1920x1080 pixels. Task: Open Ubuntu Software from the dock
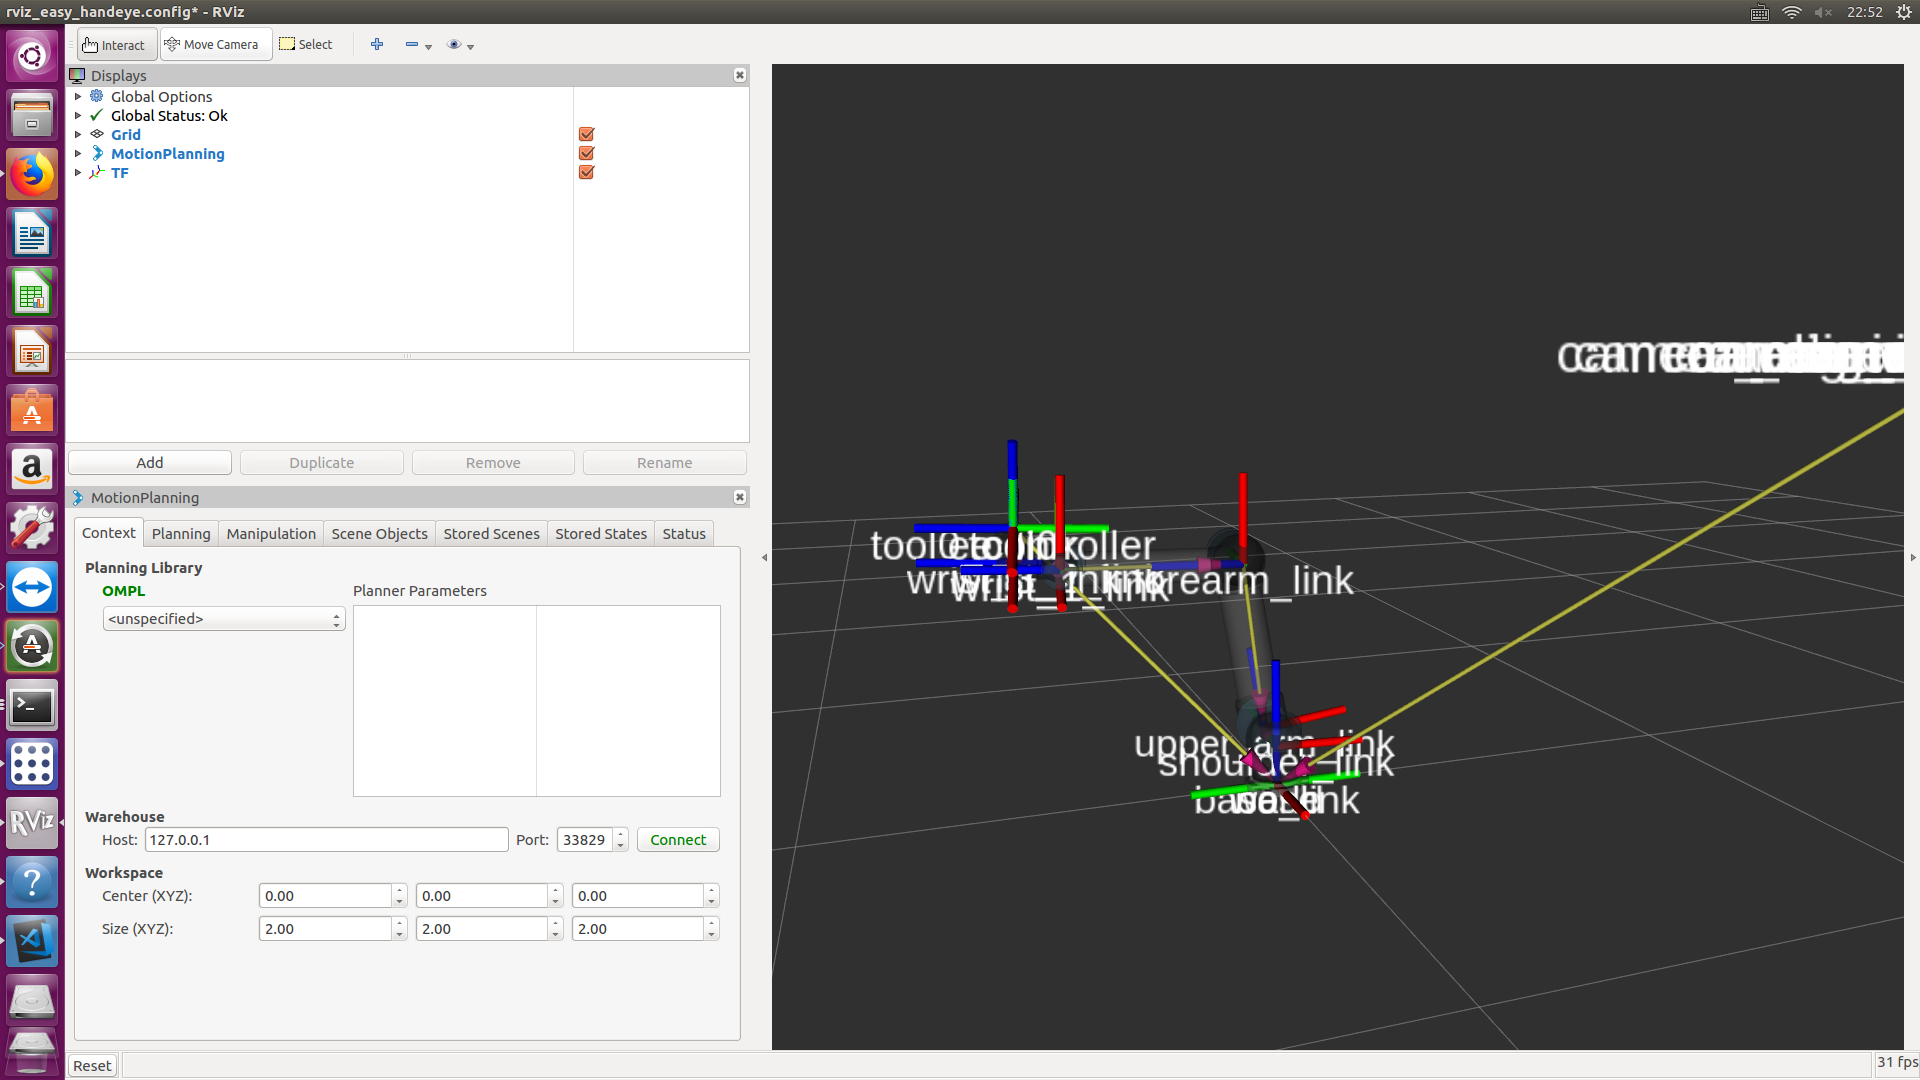click(32, 411)
